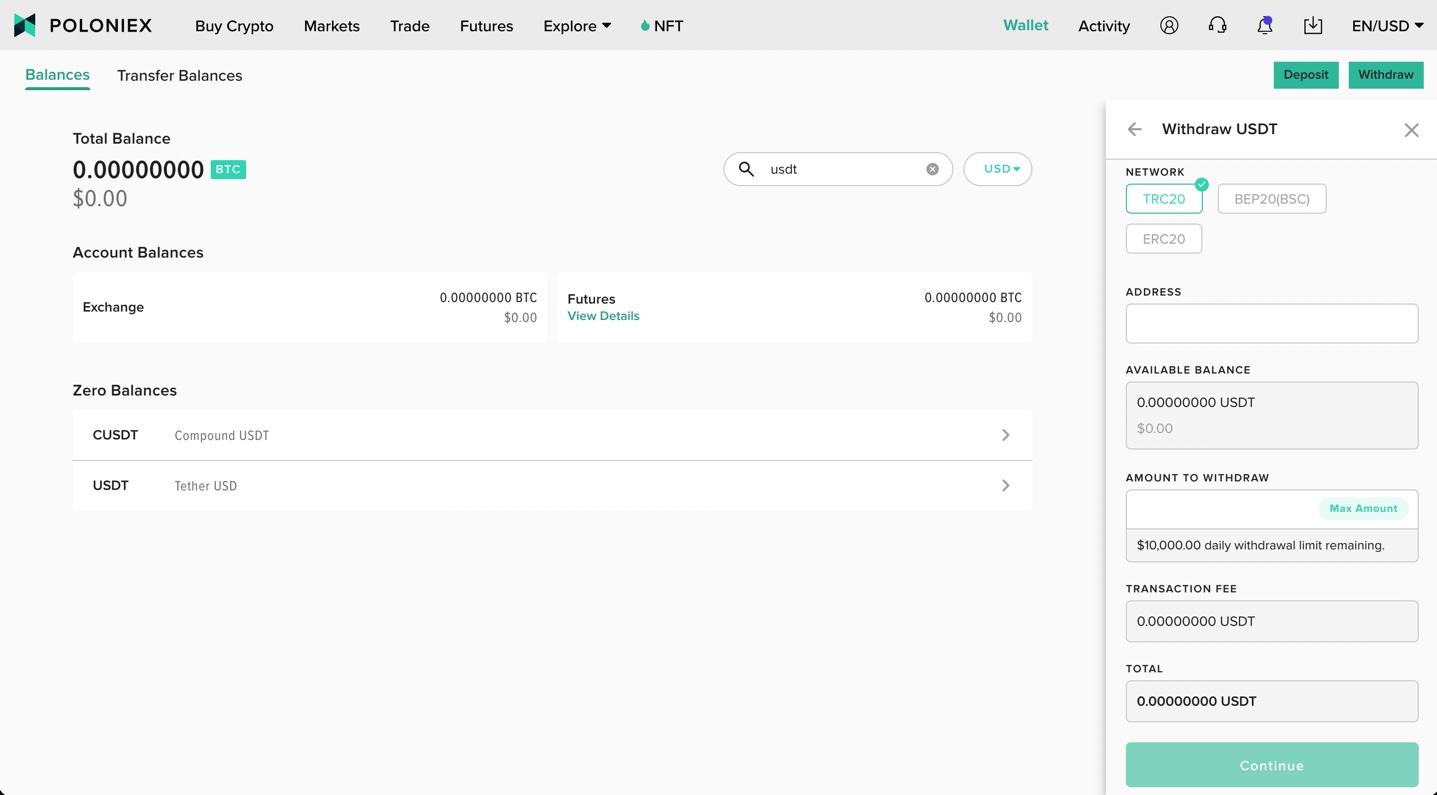Open the Buy Crypto menu
The width and height of the screenshot is (1437, 795).
click(234, 26)
